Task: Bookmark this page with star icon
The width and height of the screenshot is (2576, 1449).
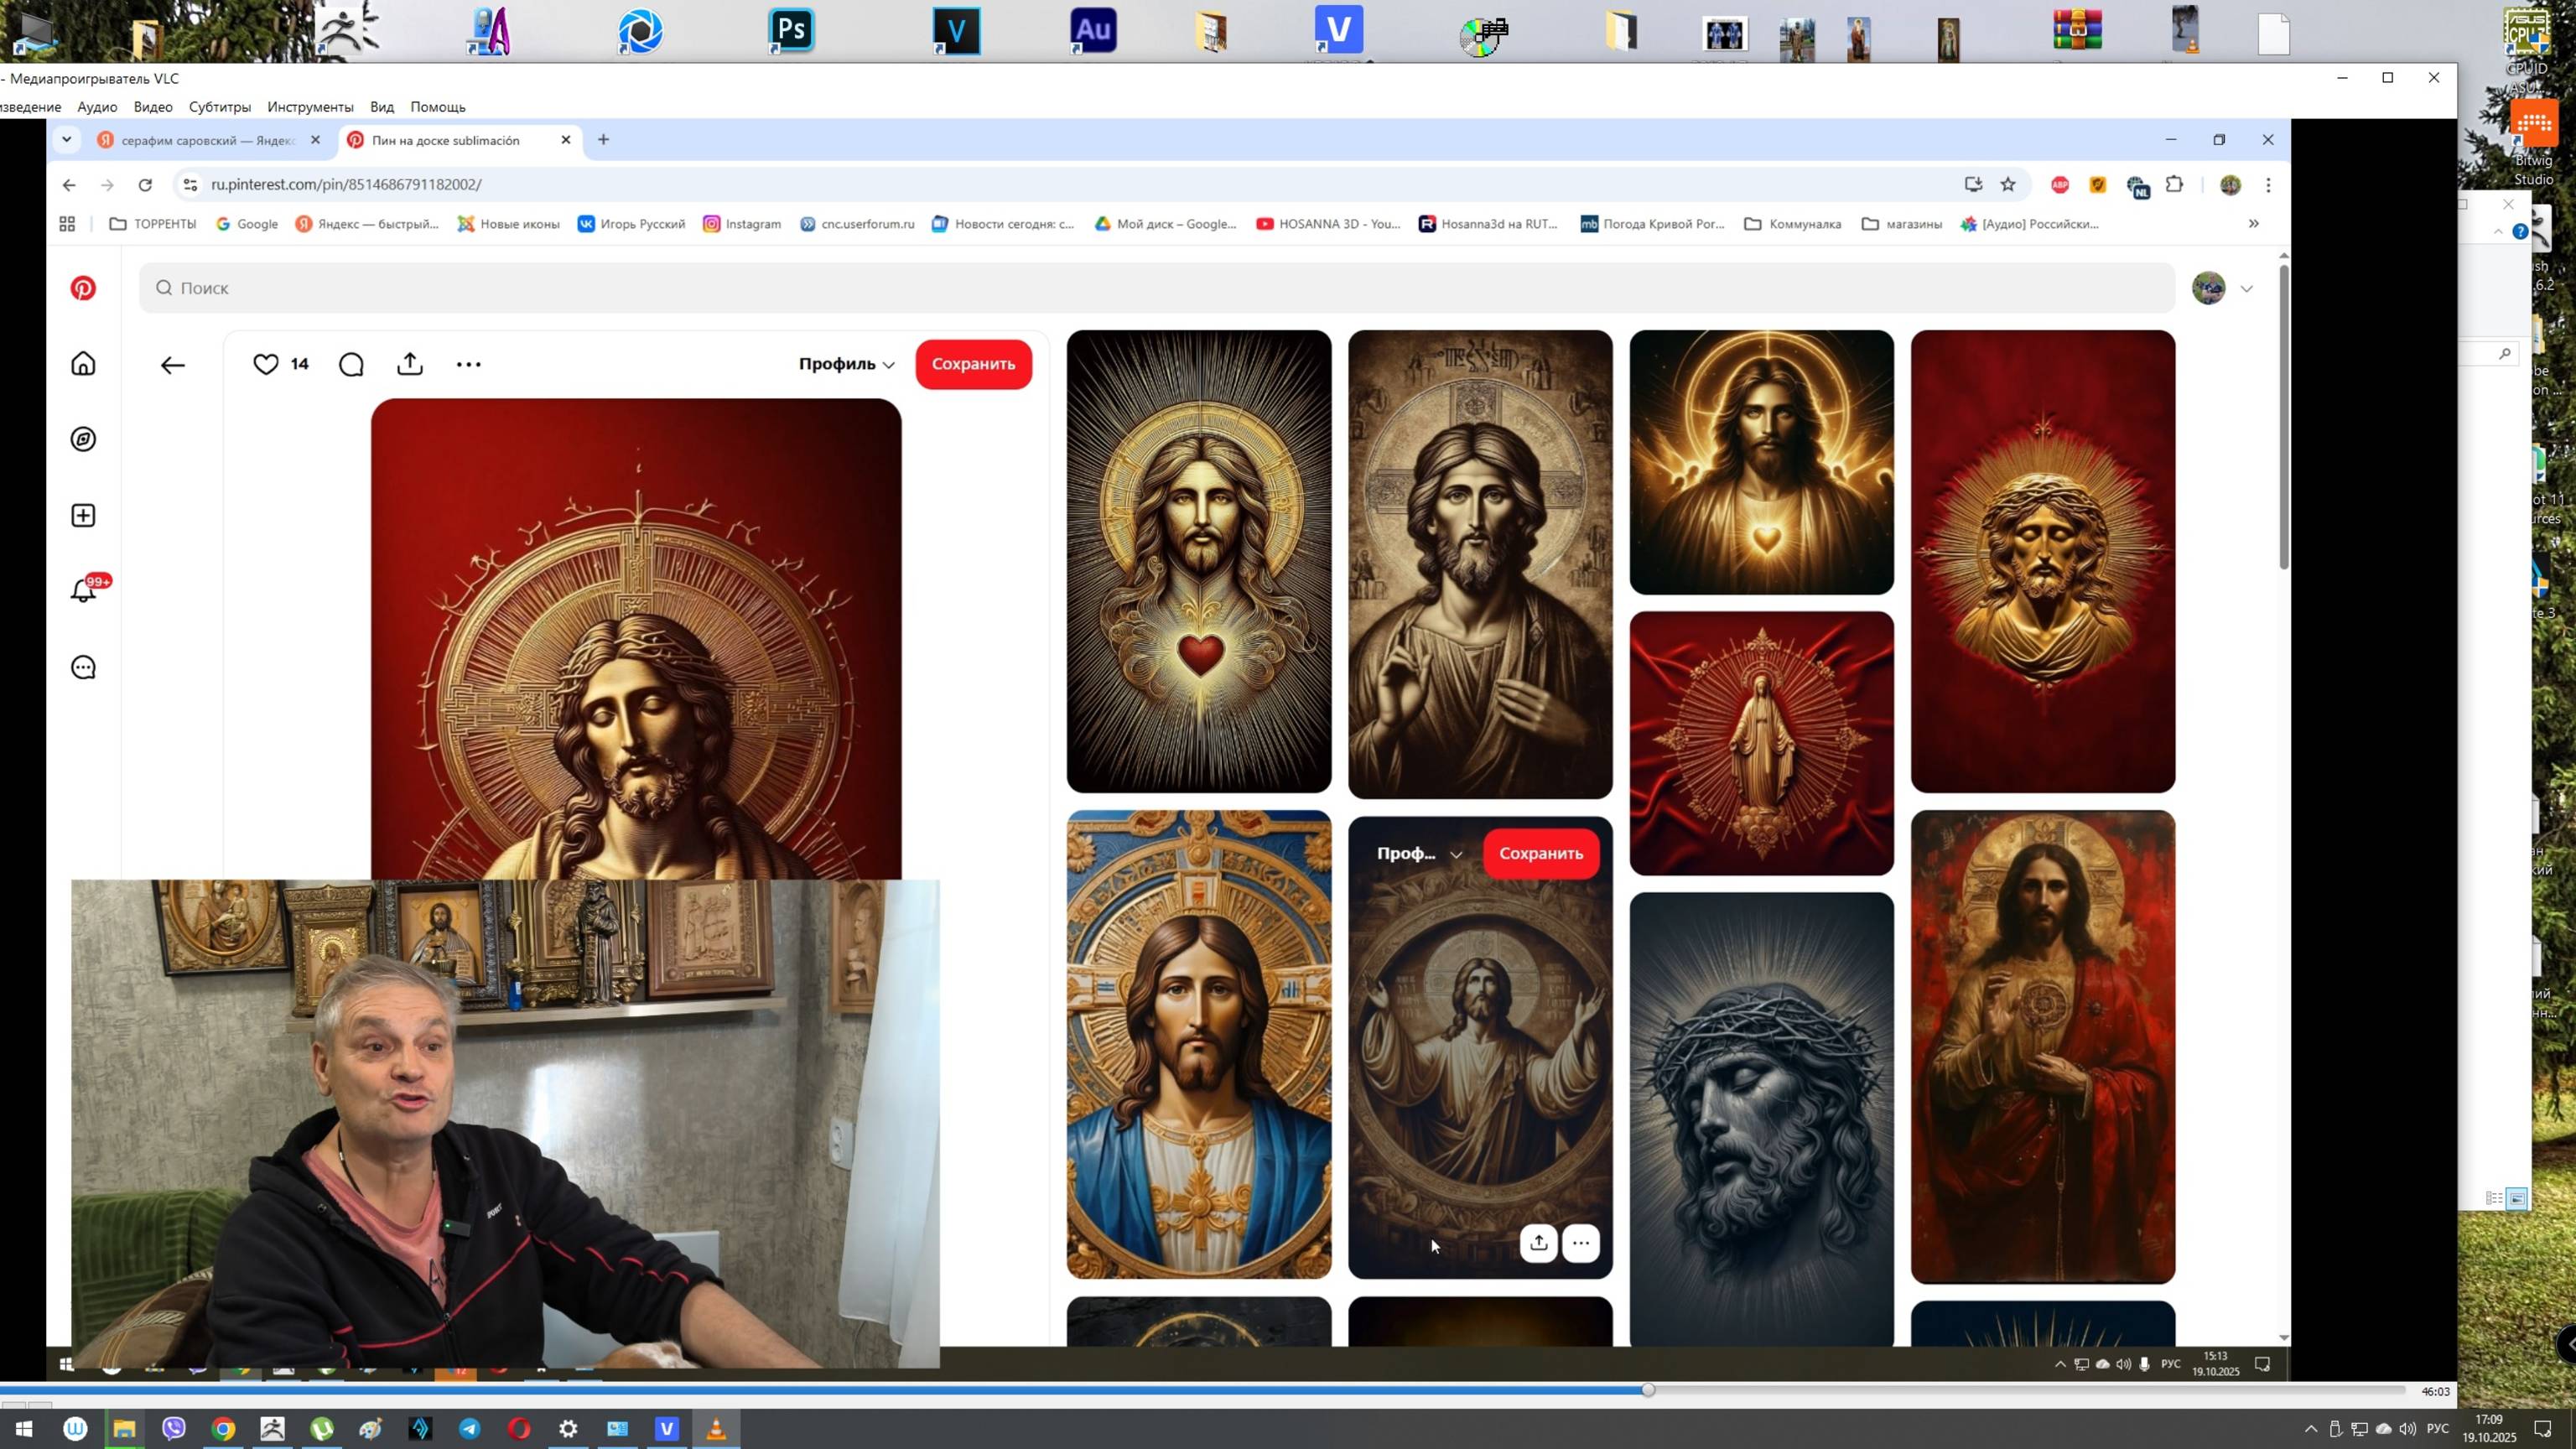Action: (2008, 184)
